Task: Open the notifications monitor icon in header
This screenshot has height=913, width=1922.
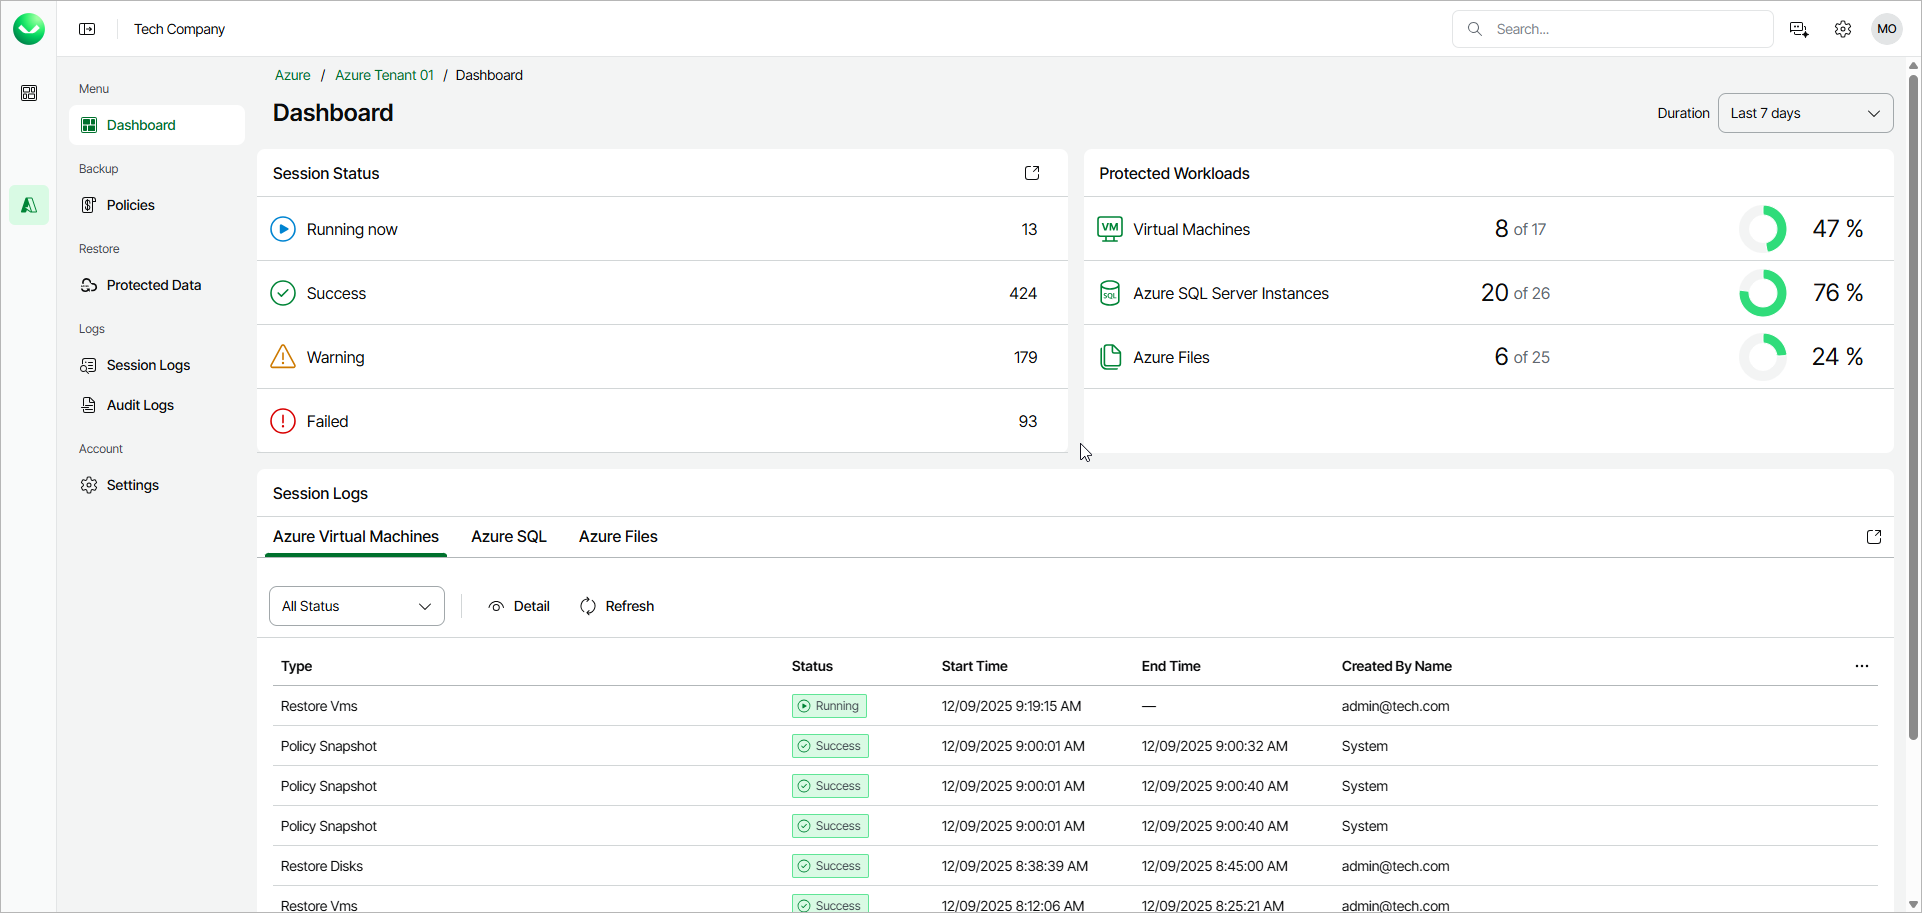Action: point(1799,29)
